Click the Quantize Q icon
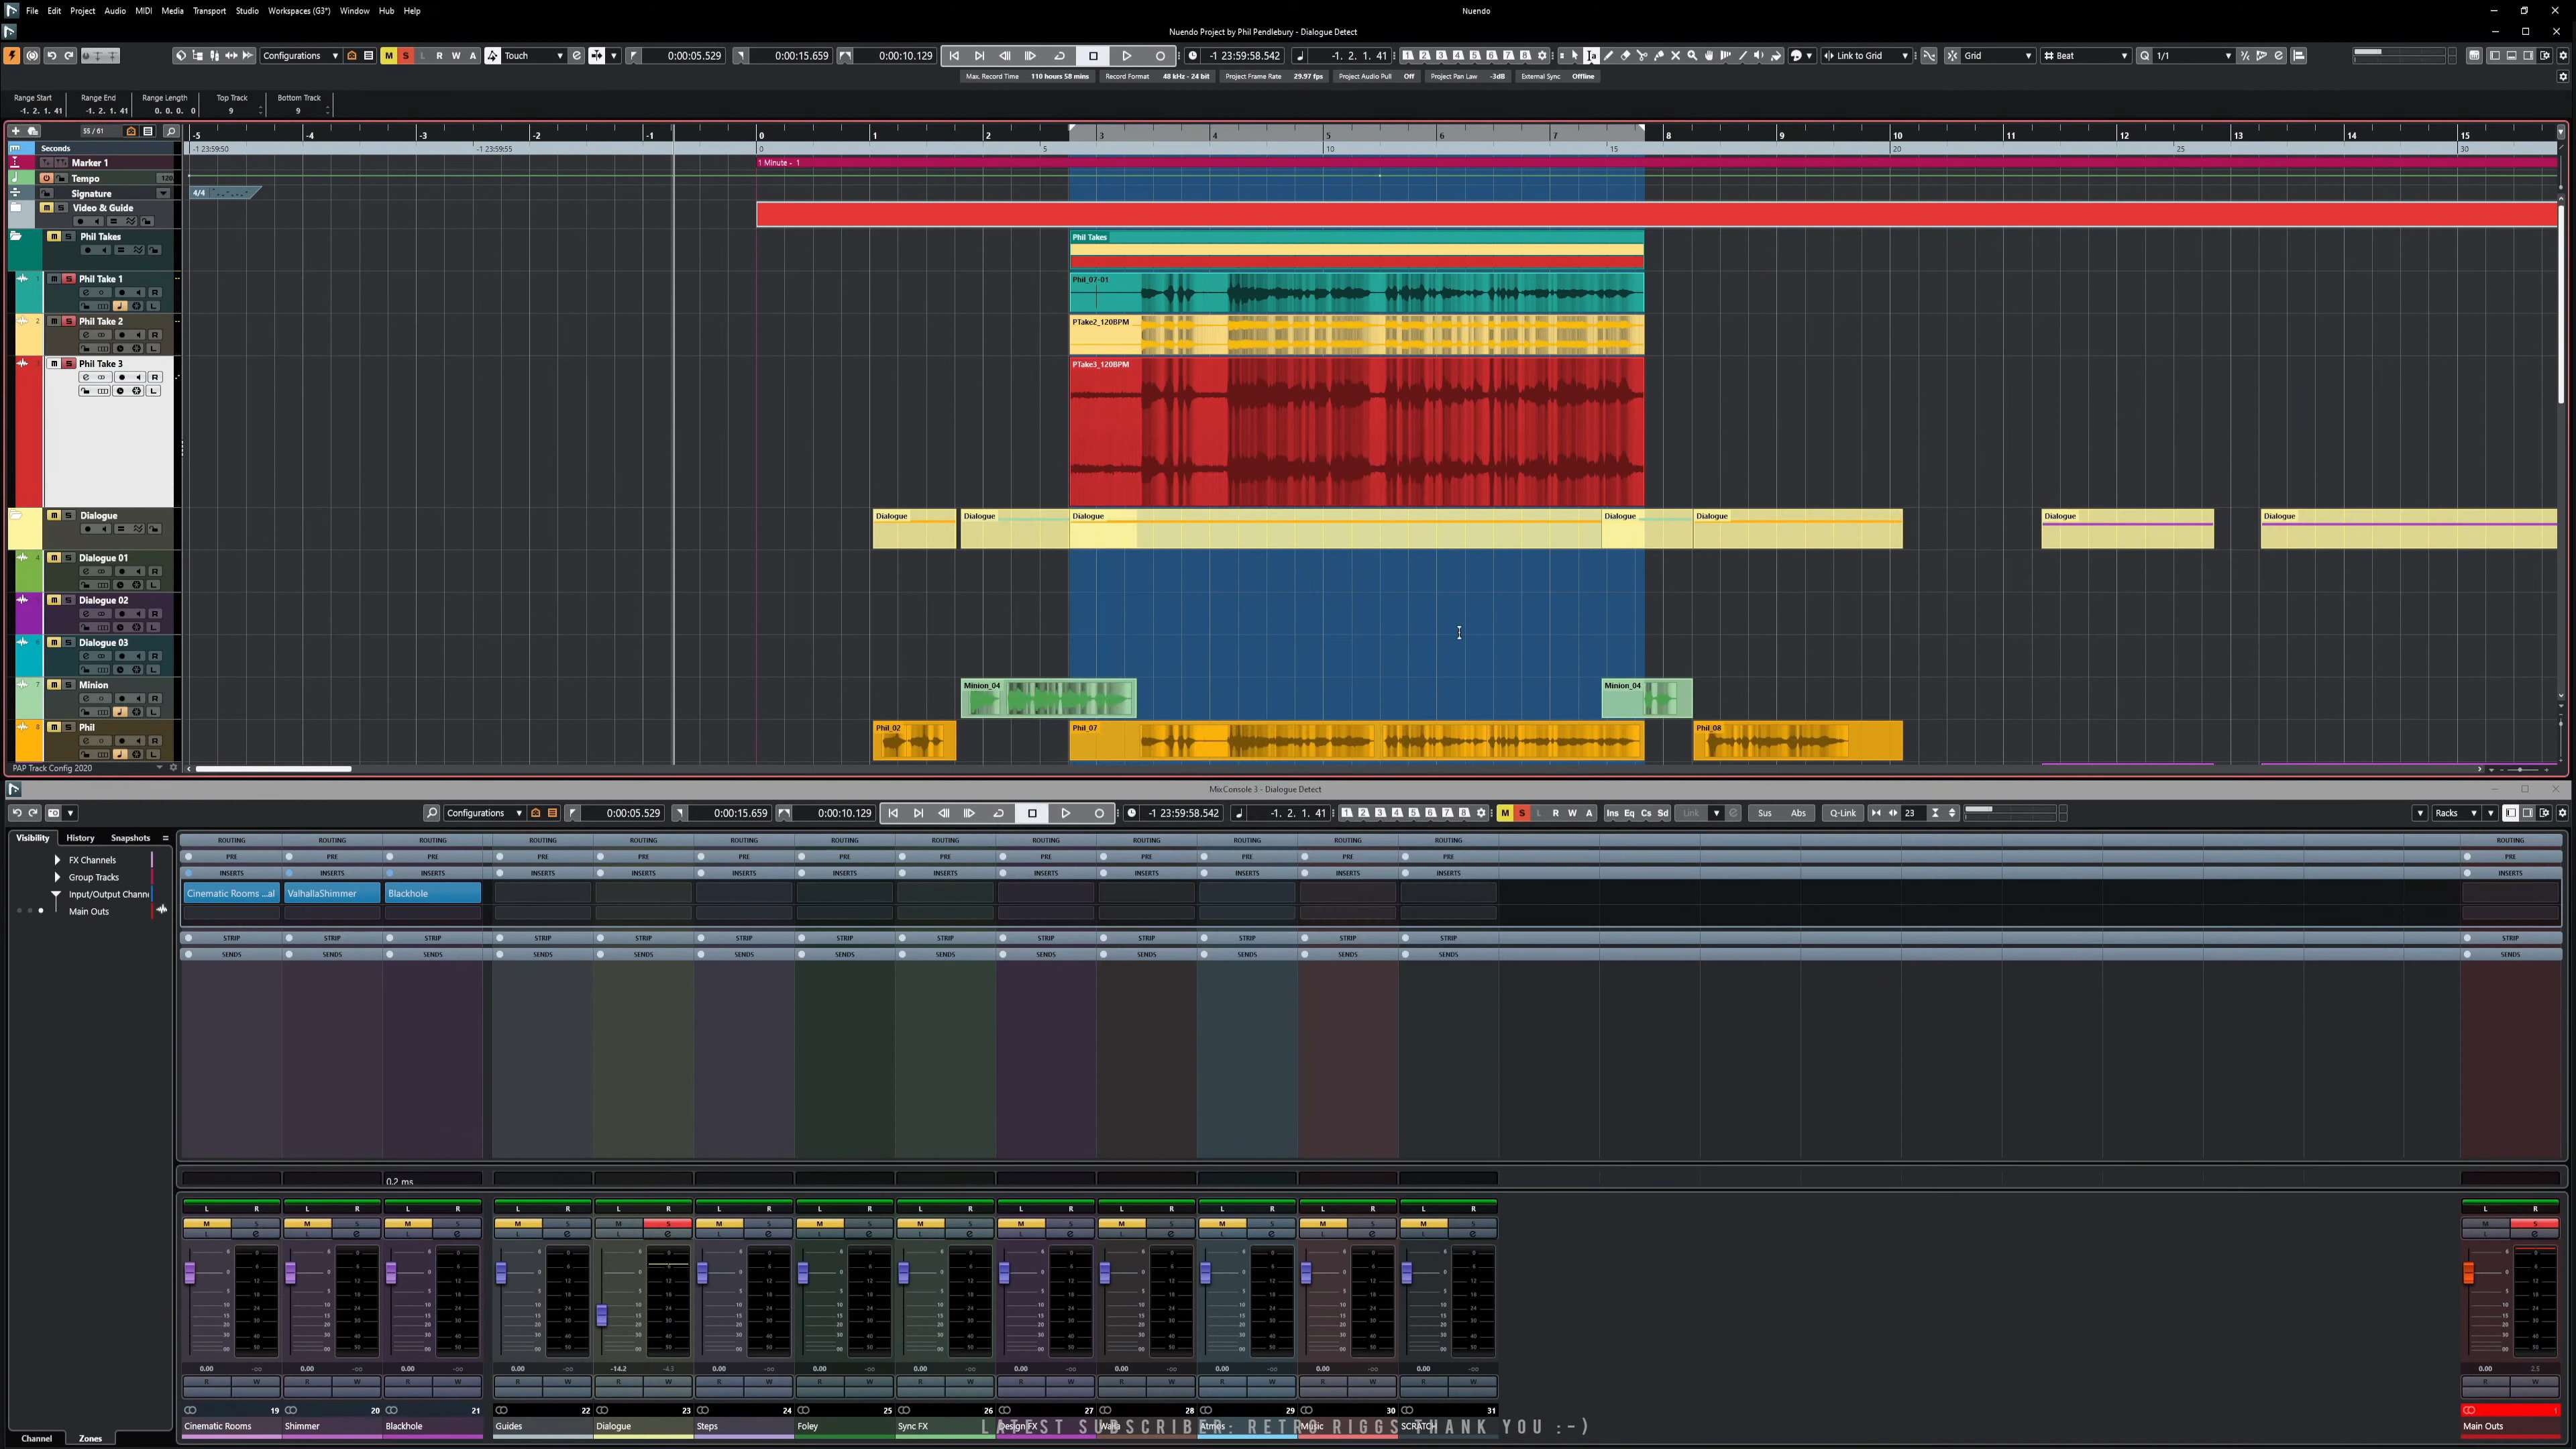 (2145, 56)
